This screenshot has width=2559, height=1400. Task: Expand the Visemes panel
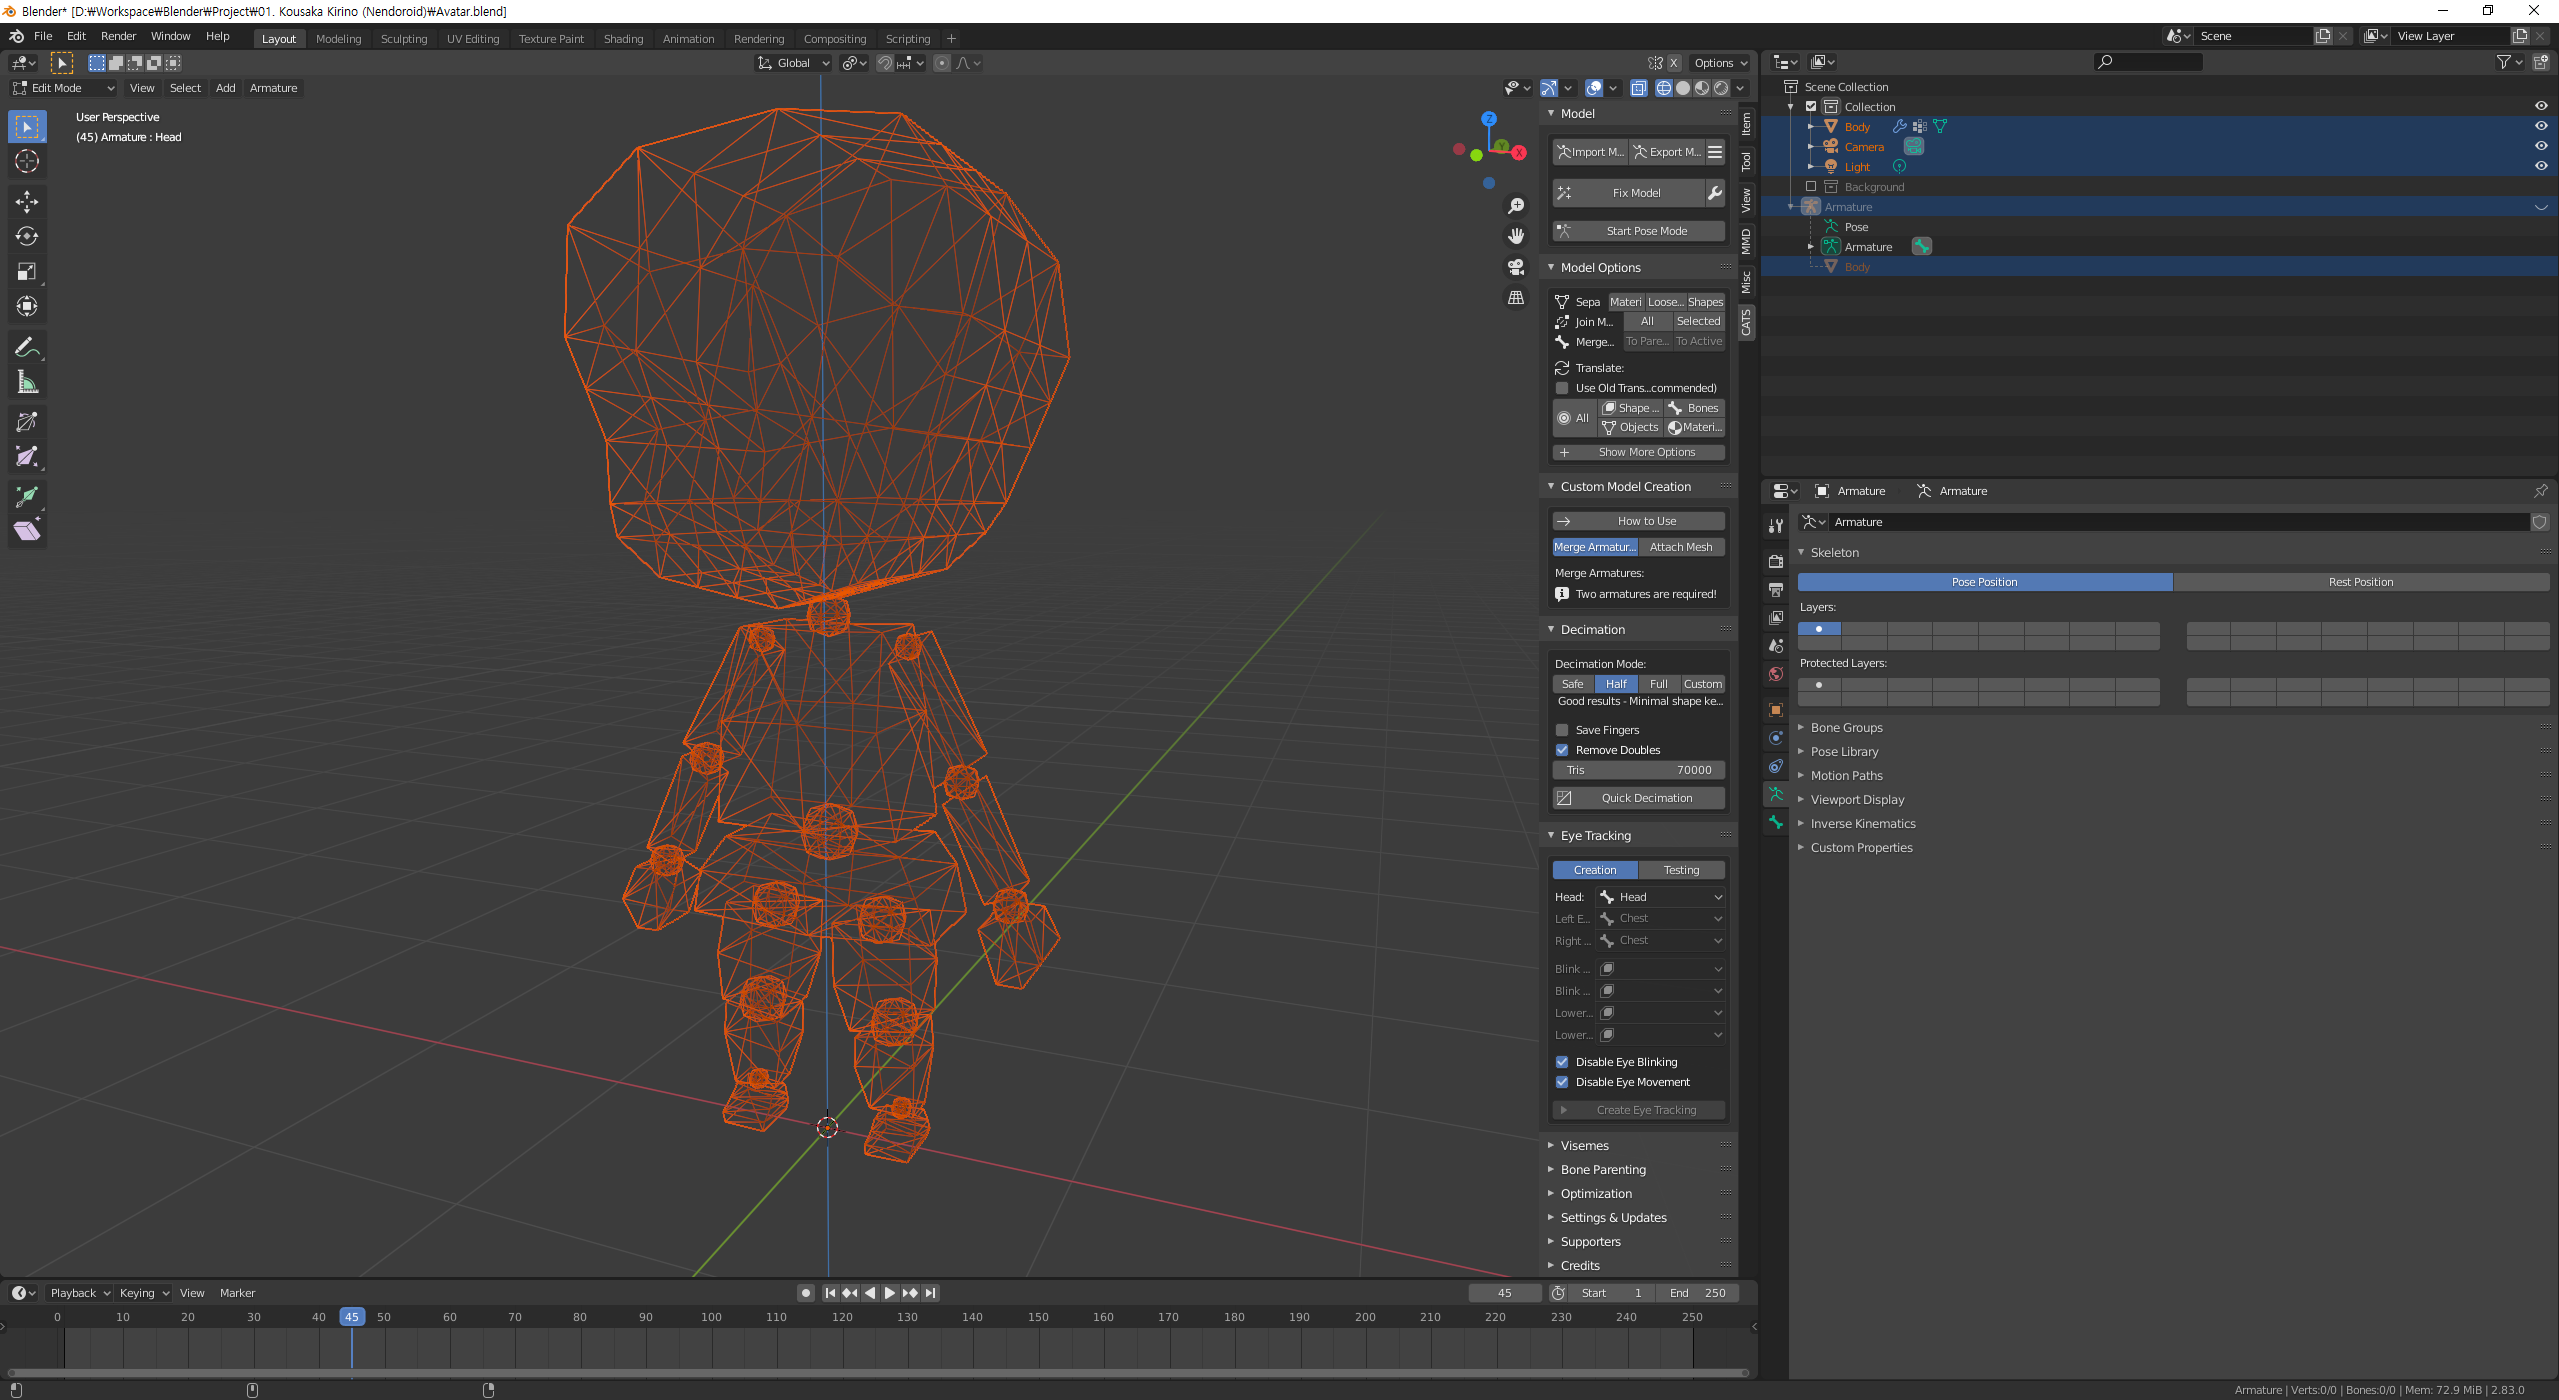point(1584,1146)
